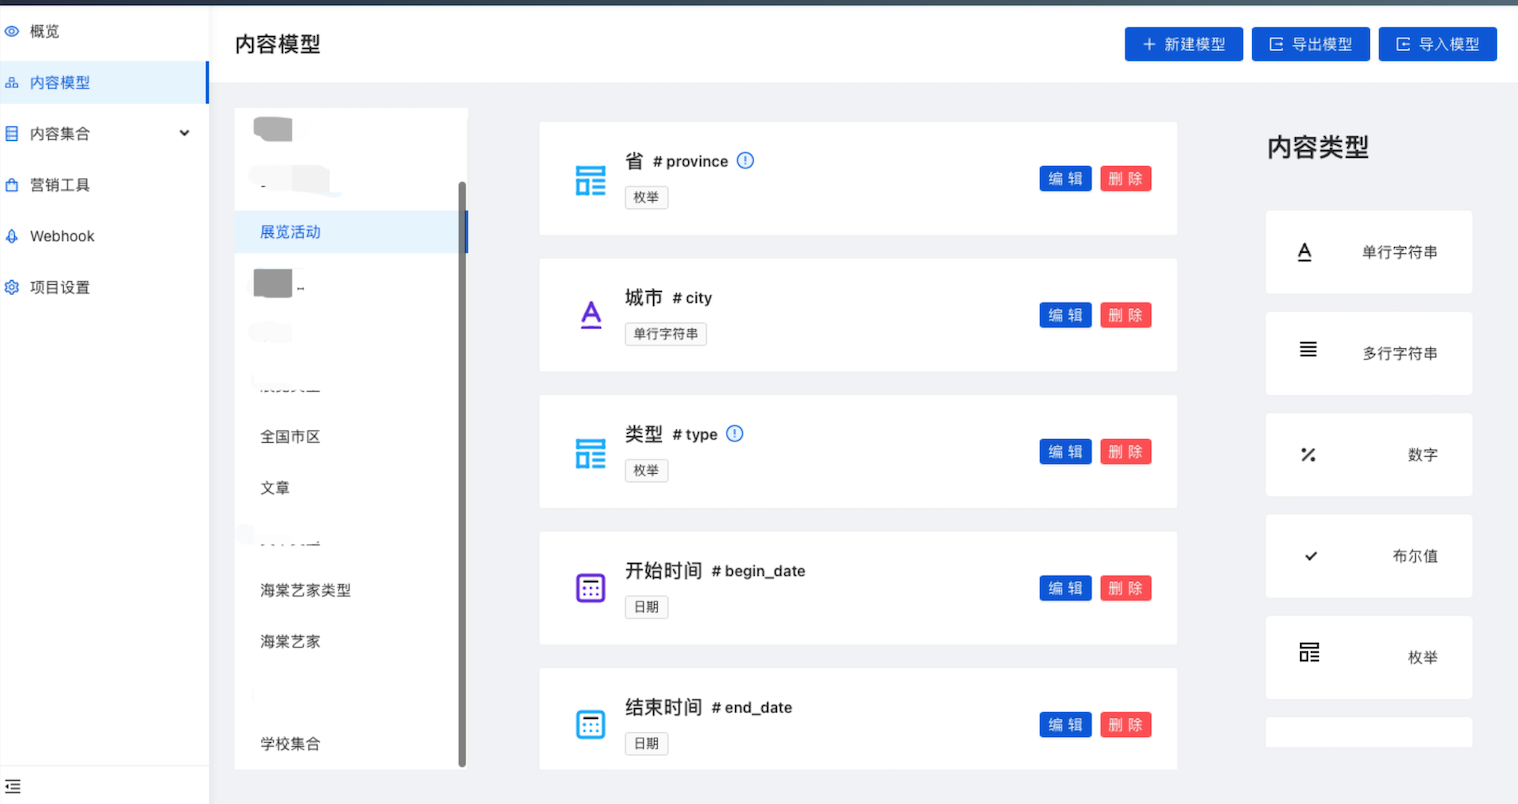Click the 单行字符串 type icon
This screenshot has height=804, width=1518.
point(1305,252)
